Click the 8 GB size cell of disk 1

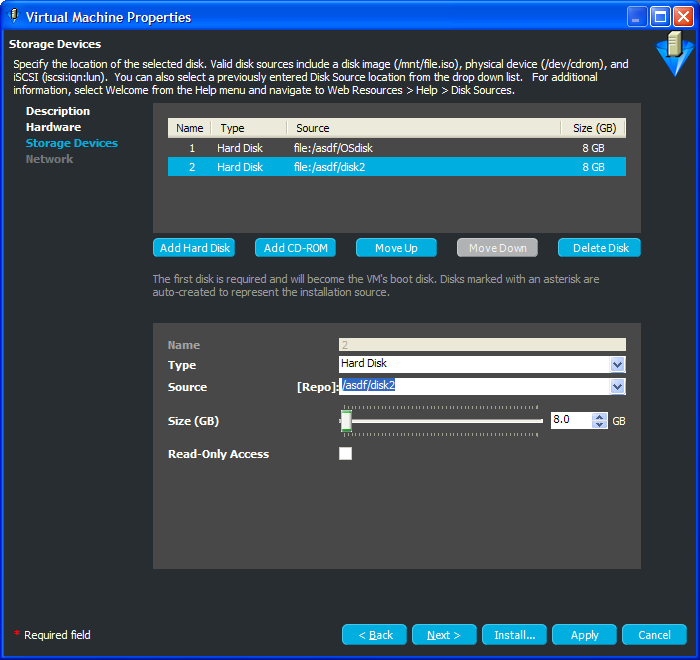[593, 148]
